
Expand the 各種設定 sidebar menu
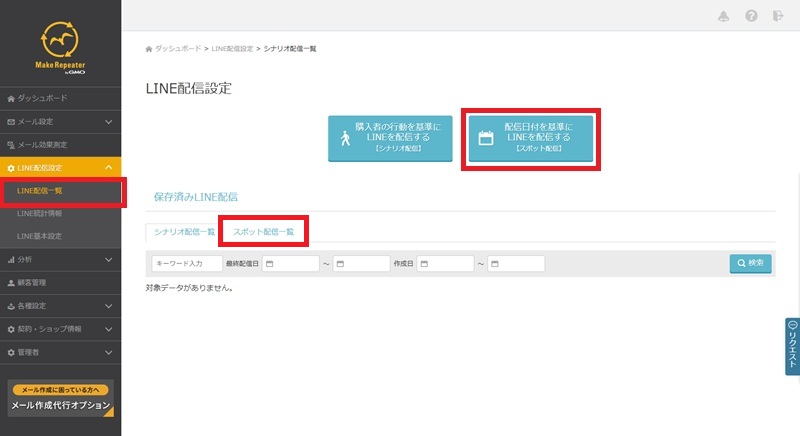coord(61,306)
